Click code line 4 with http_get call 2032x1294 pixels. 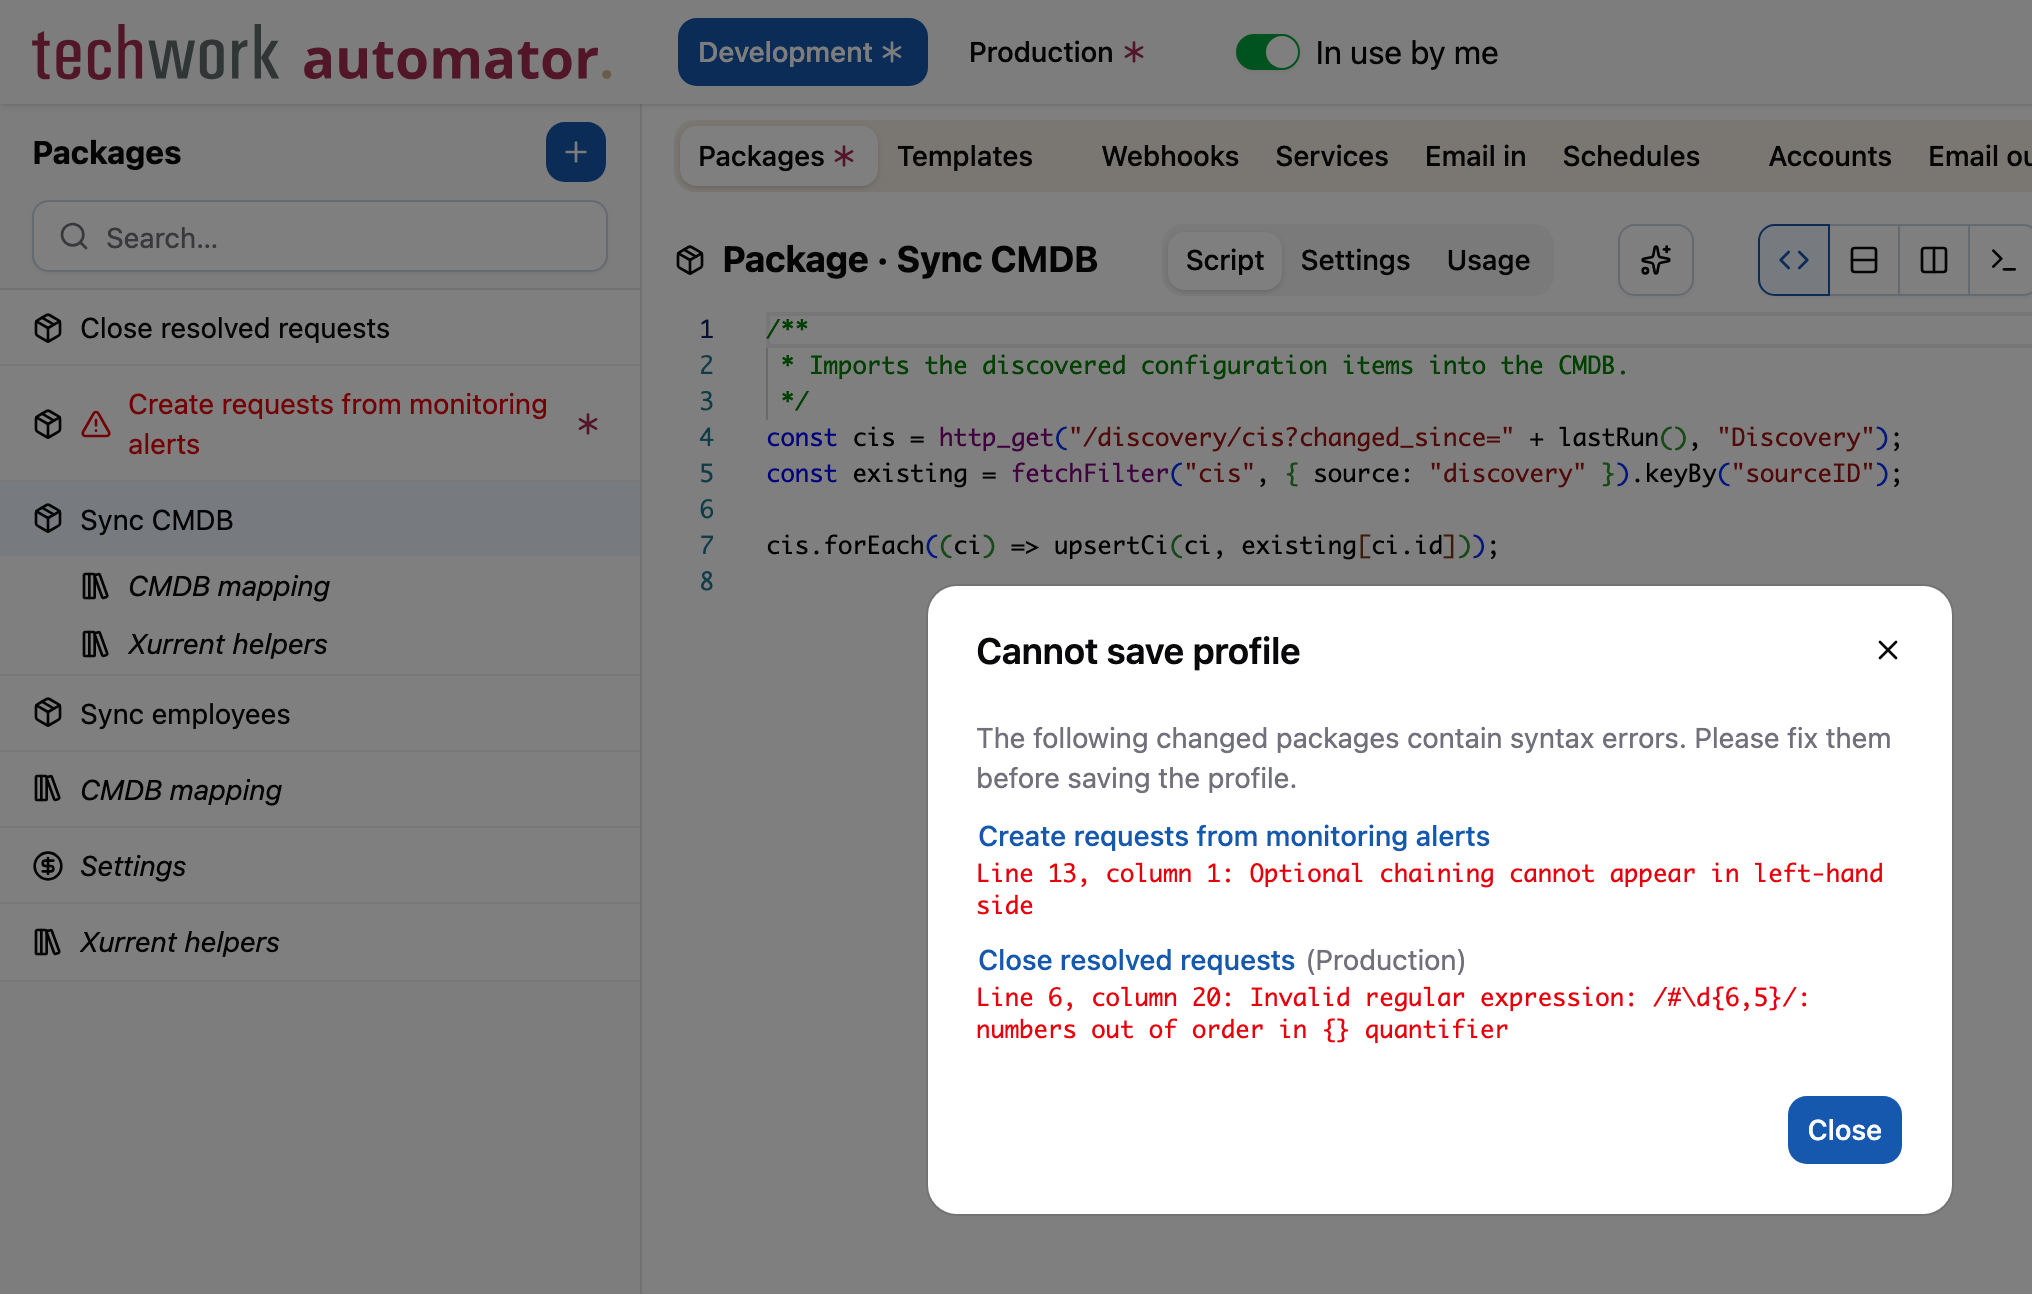click(x=1333, y=437)
